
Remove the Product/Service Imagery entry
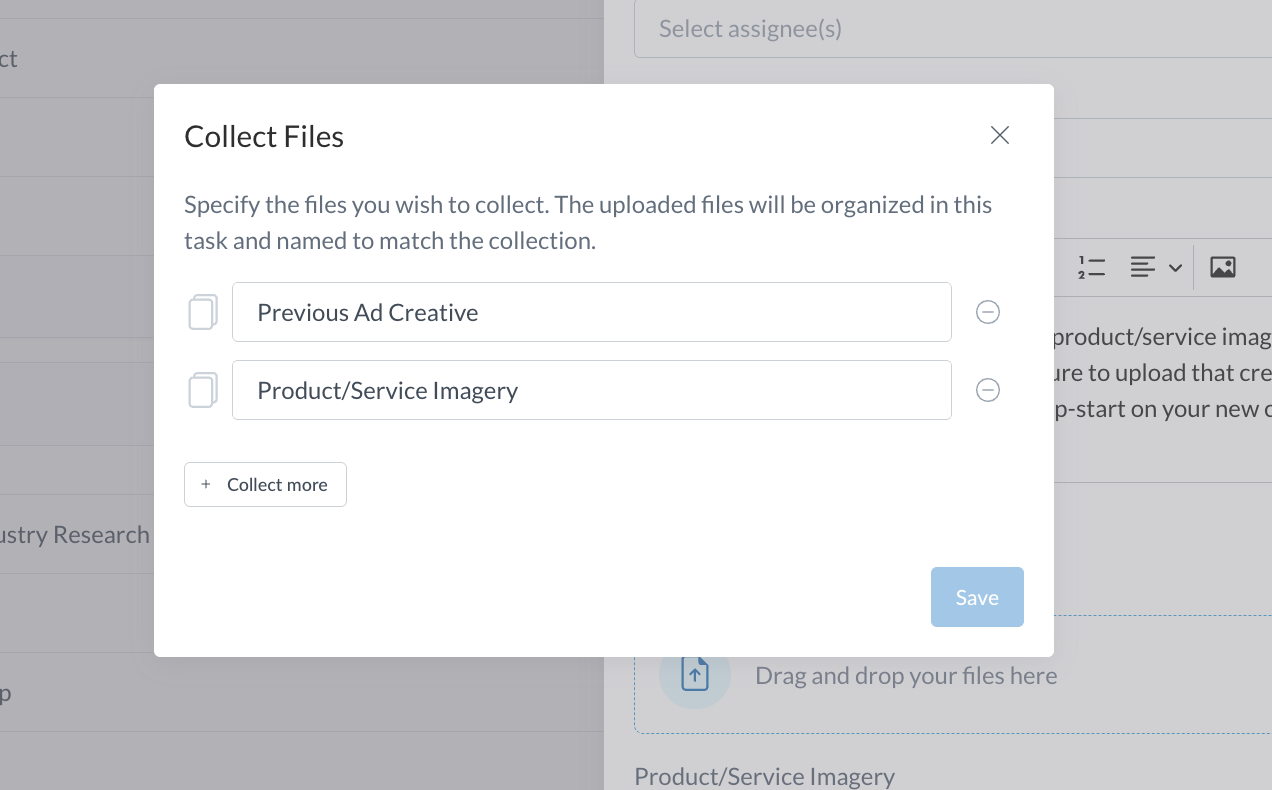pos(987,390)
